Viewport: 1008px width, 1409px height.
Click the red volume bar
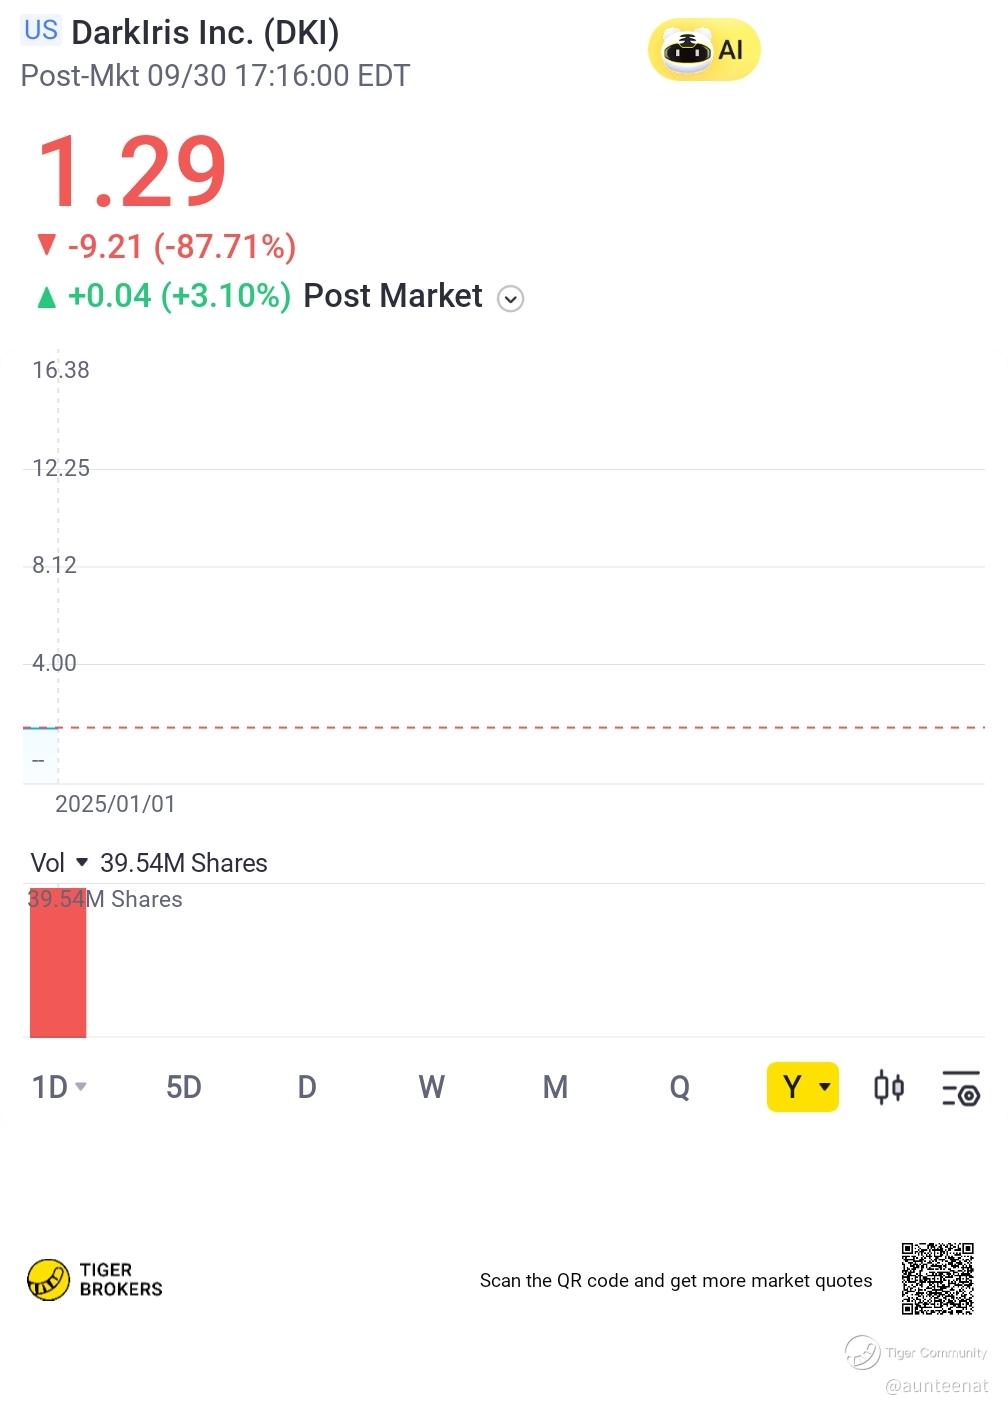pyautogui.click(x=58, y=965)
